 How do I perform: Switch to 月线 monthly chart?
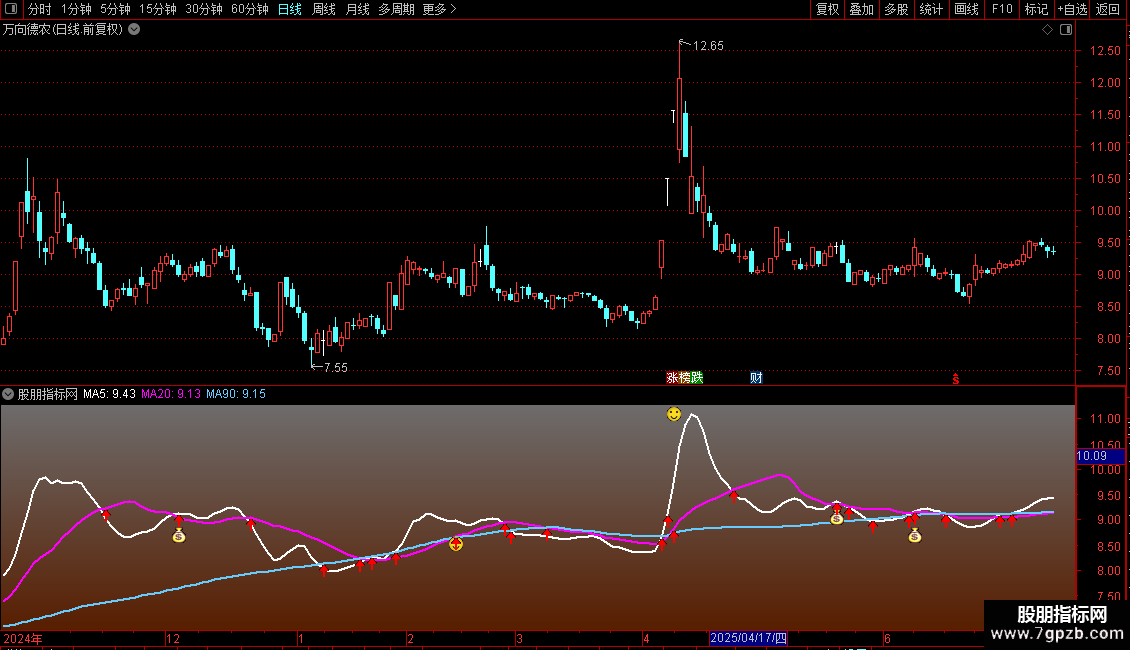[357, 9]
